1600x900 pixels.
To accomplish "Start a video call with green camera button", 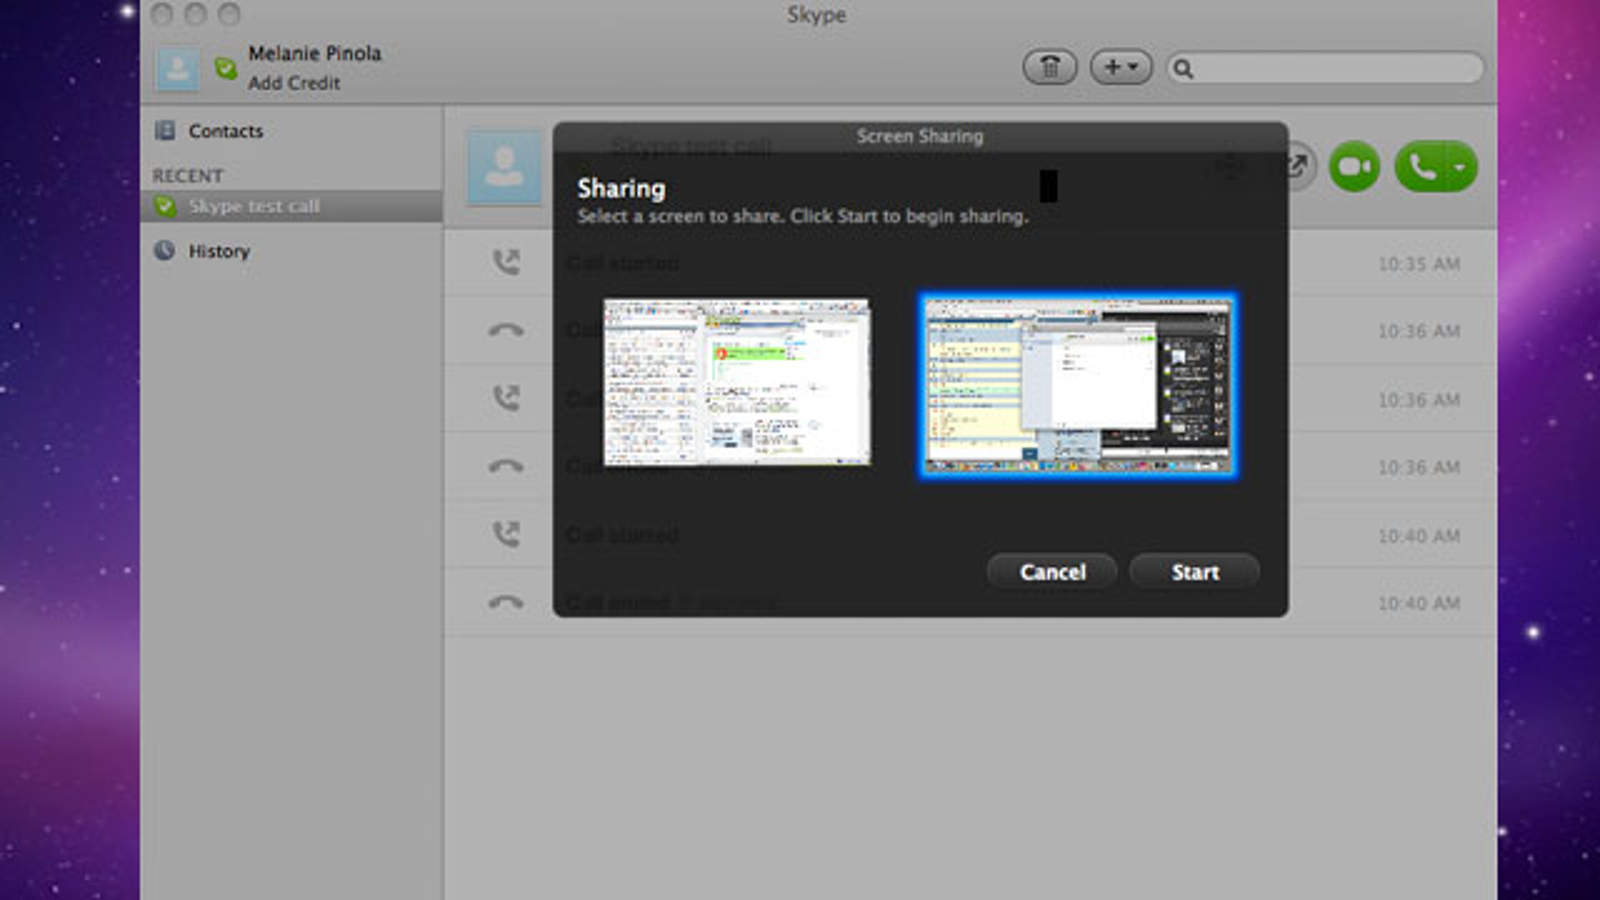I will pyautogui.click(x=1354, y=167).
